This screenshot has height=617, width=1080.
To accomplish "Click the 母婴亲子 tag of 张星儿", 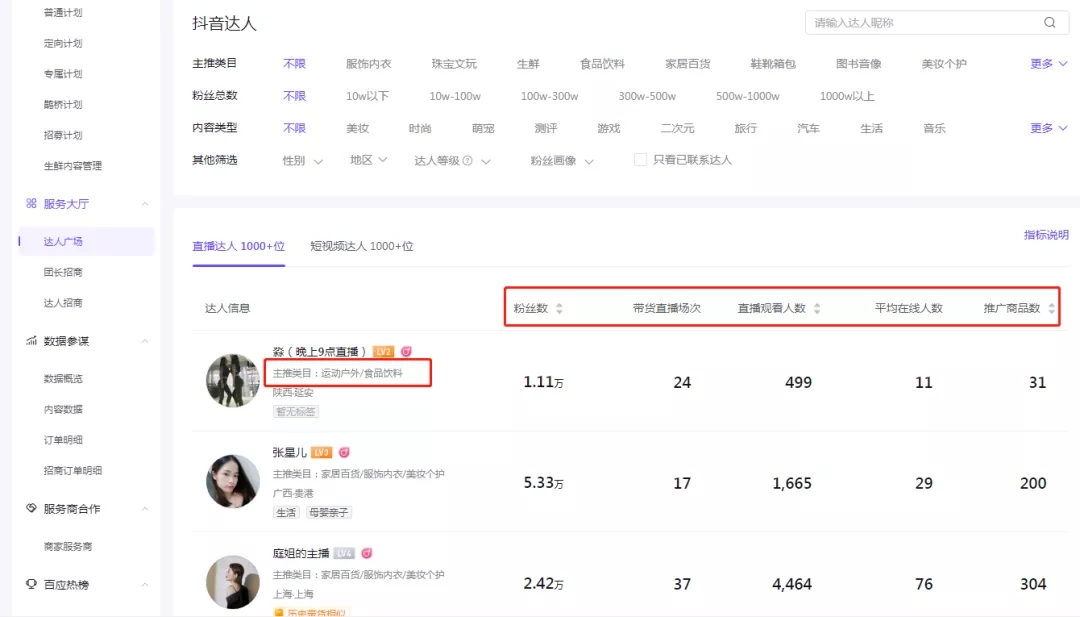I will pyautogui.click(x=329, y=512).
